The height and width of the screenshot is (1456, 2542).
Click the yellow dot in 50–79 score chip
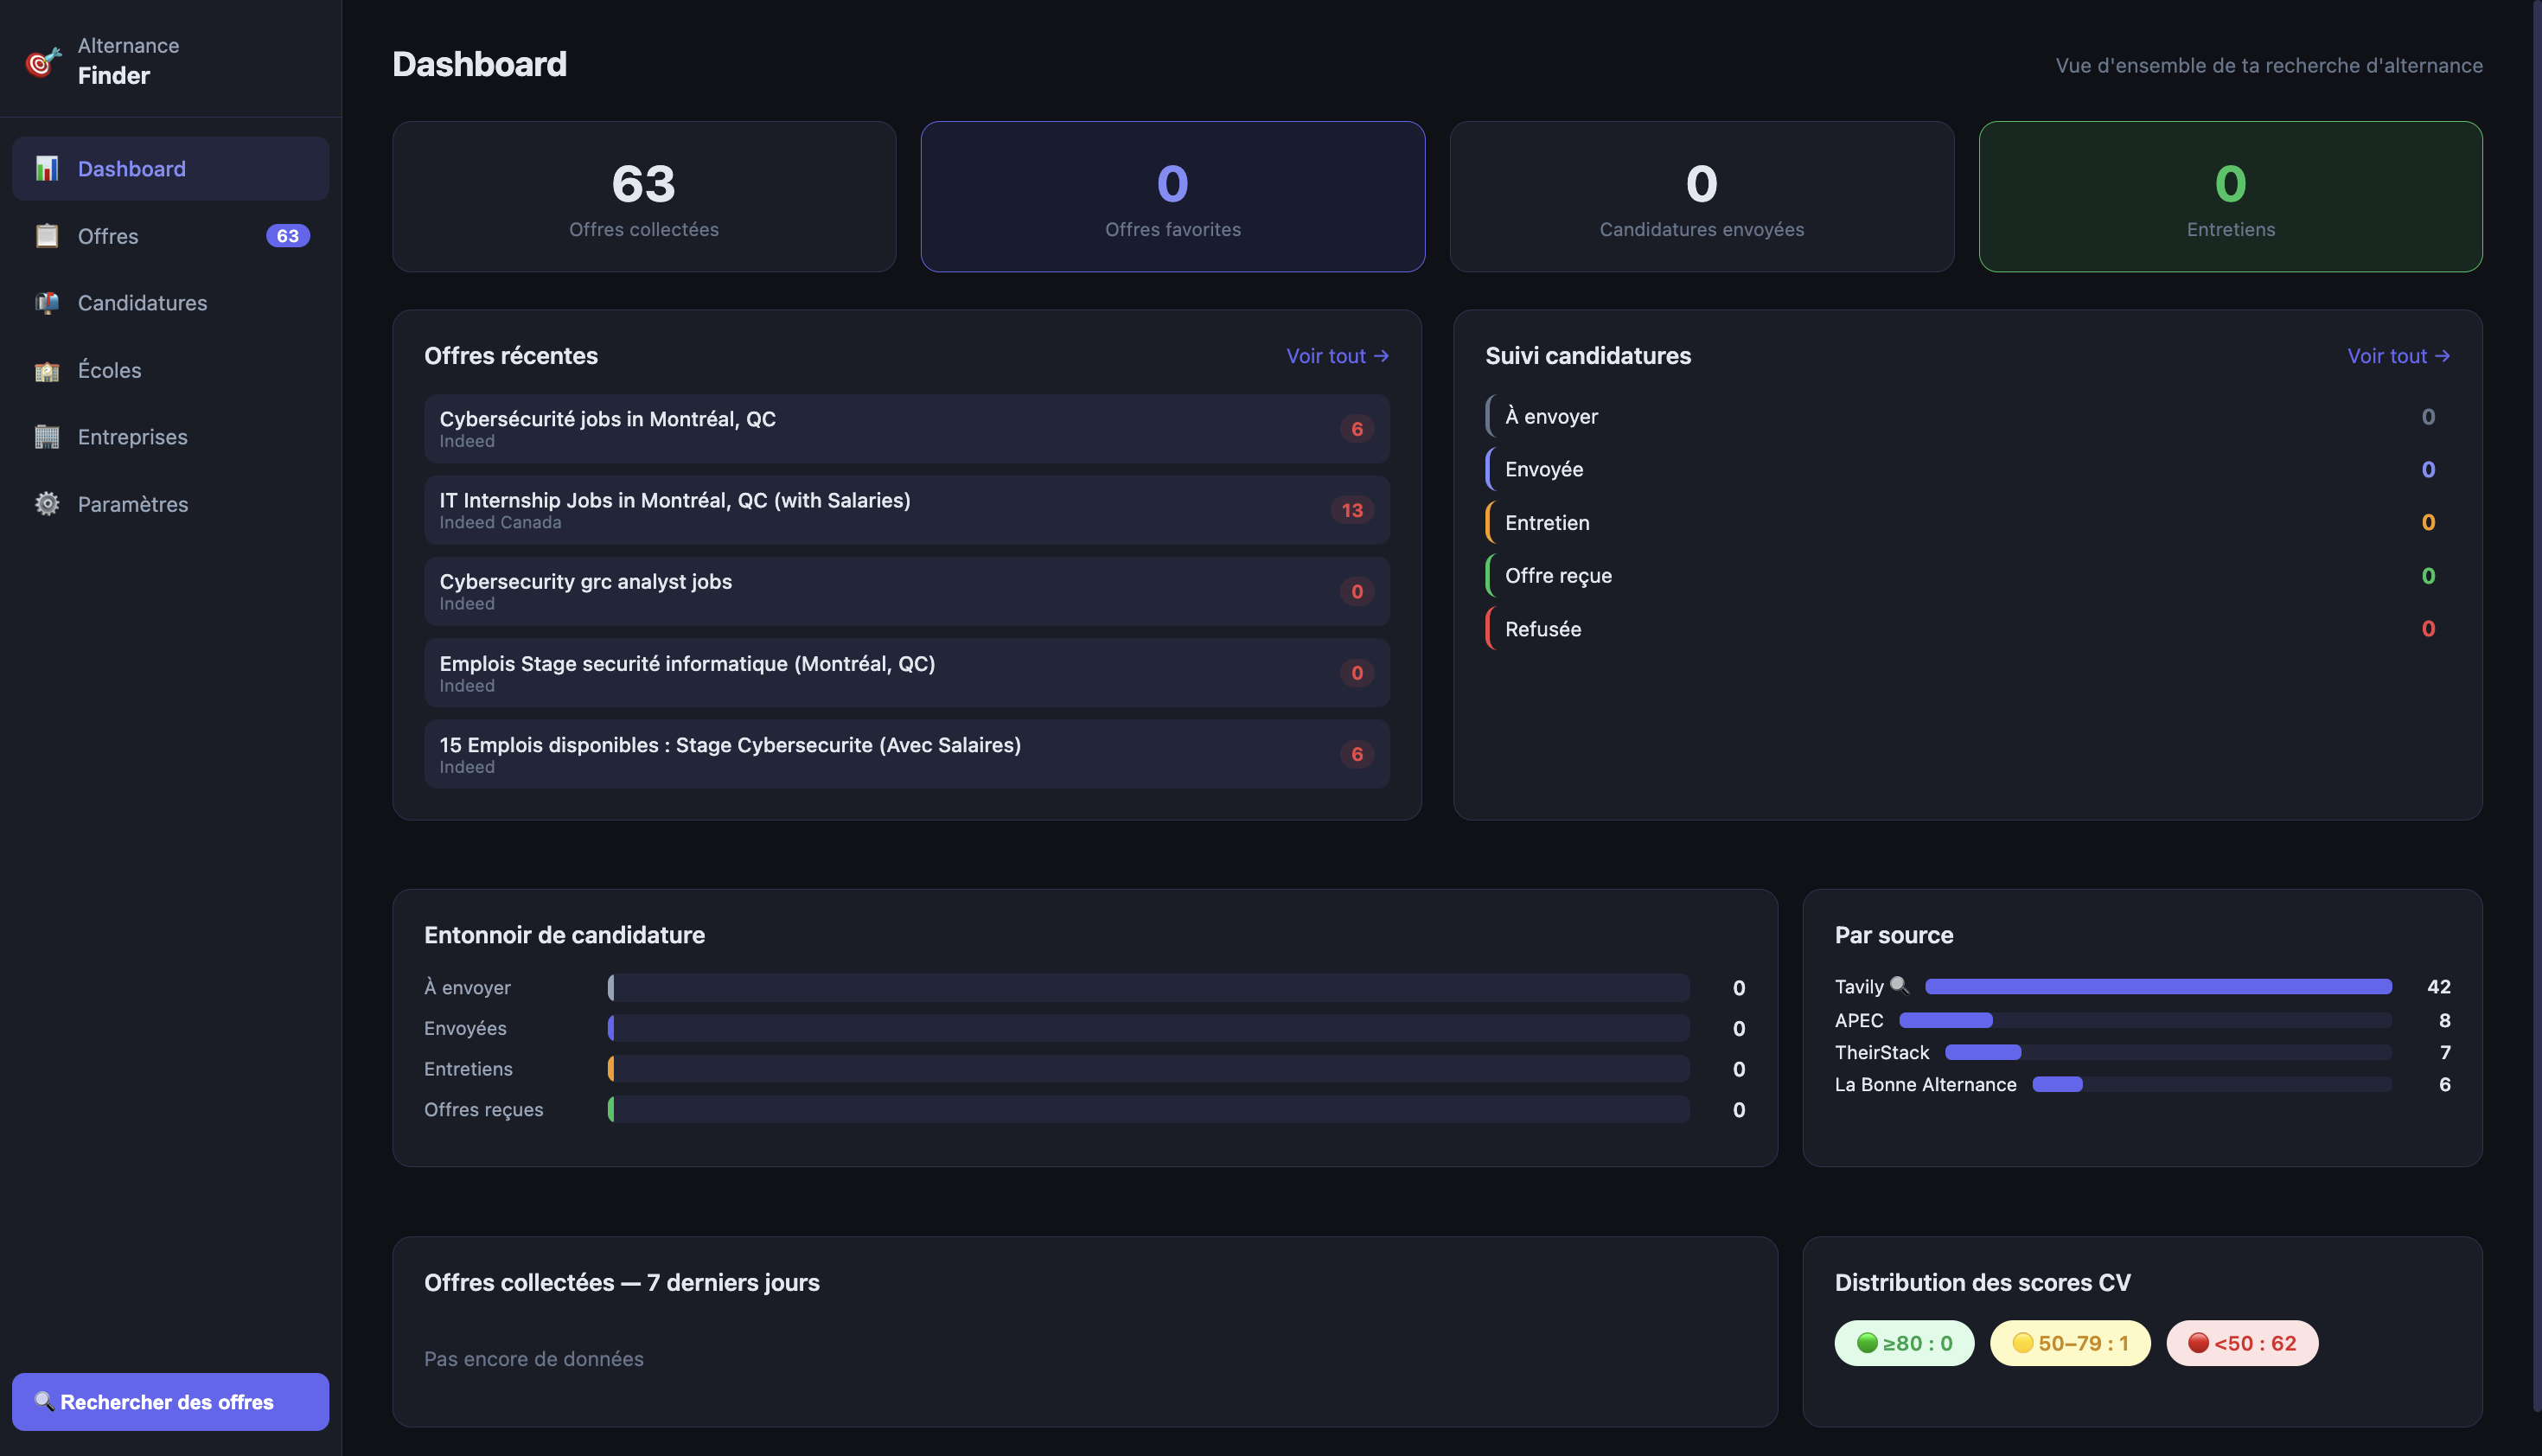pyautogui.click(x=2023, y=1343)
